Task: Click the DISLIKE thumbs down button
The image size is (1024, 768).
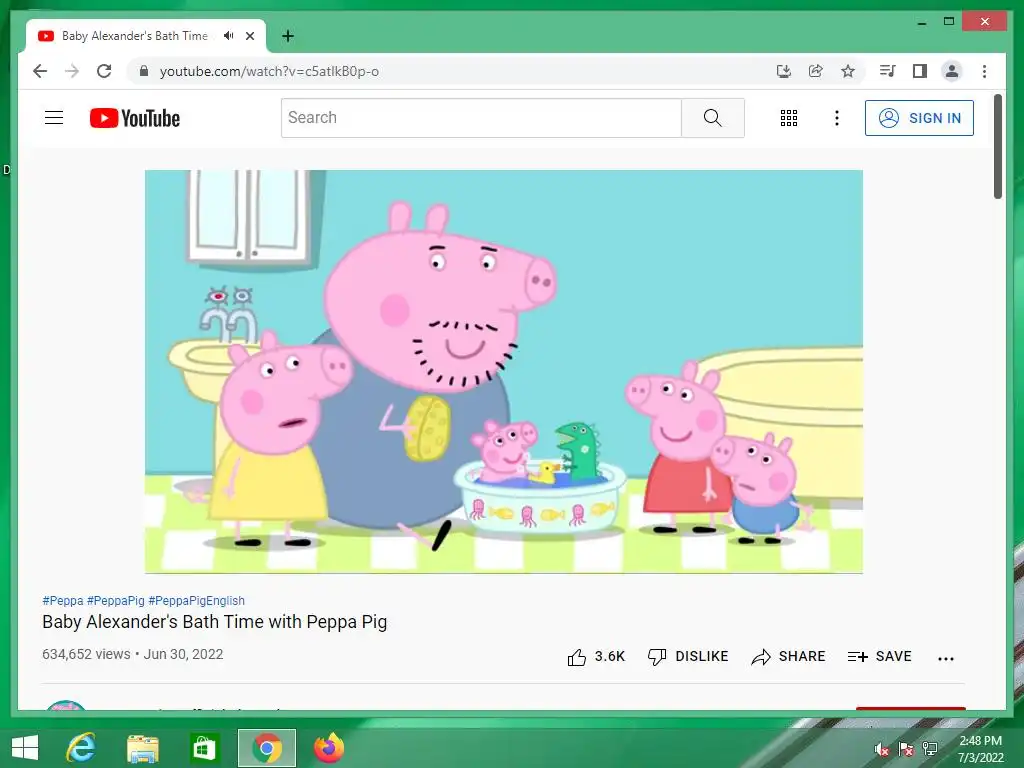Action: tap(687, 656)
